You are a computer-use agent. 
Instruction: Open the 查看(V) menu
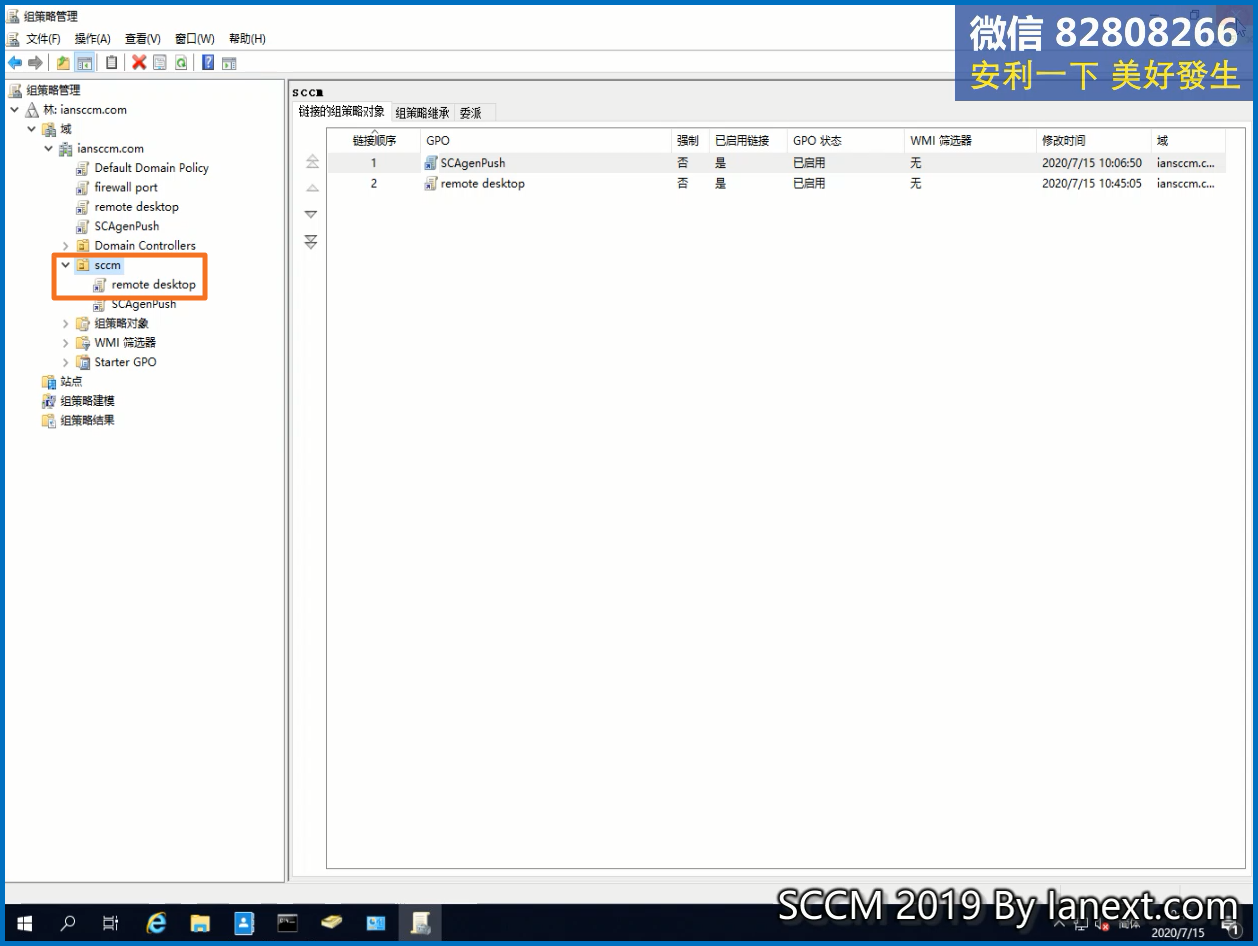pos(142,39)
